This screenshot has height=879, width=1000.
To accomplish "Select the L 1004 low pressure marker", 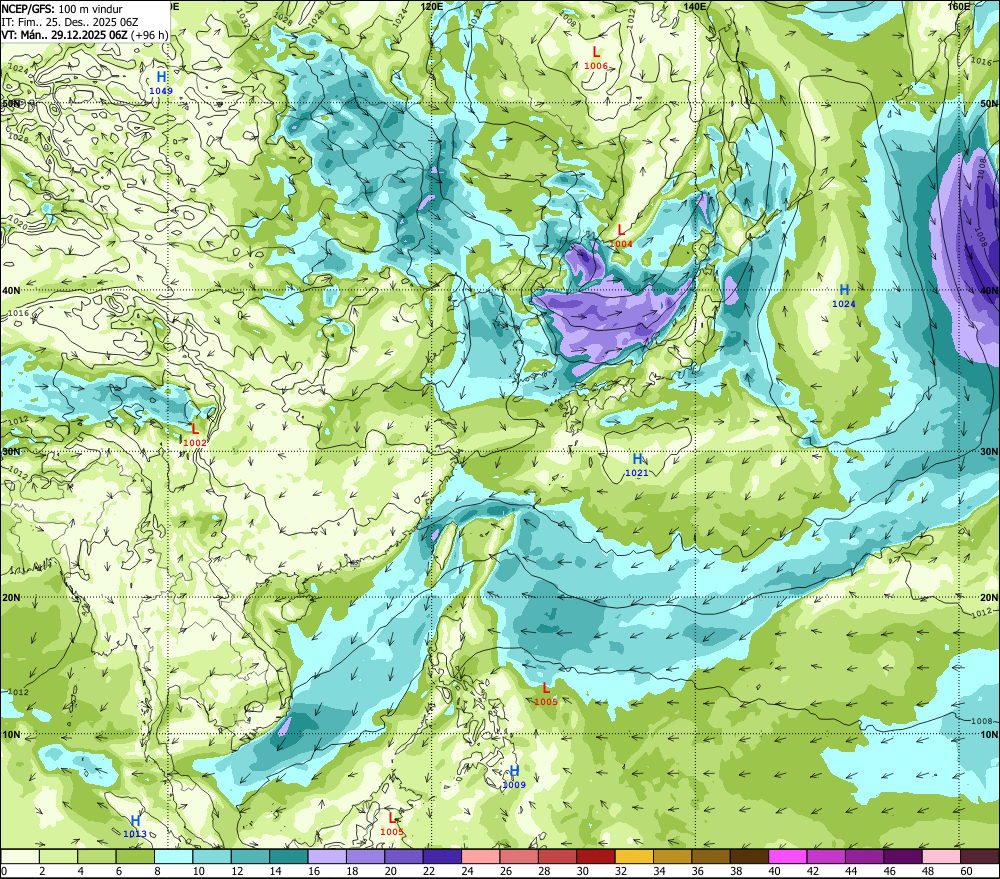I will (x=621, y=236).
